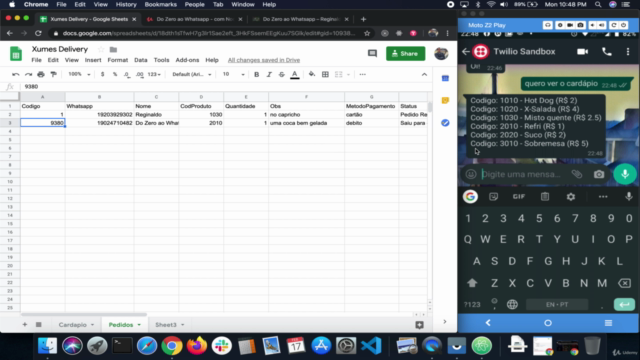Open Keep in the Sheets side panel
Image resolution: width=640 pixels, height=360 pixels.
pyautogui.click(x=445, y=100)
